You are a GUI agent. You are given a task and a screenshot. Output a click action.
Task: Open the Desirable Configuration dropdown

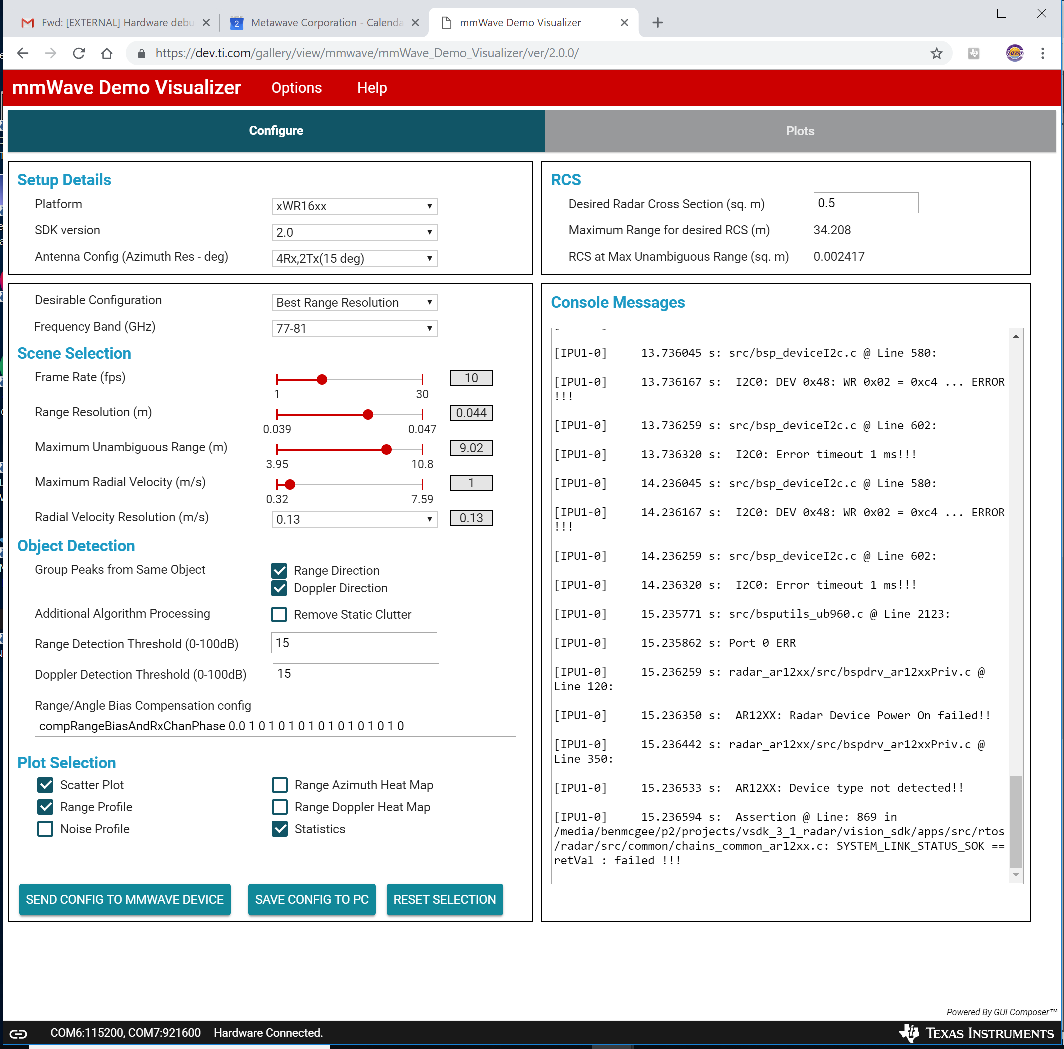(x=354, y=303)
